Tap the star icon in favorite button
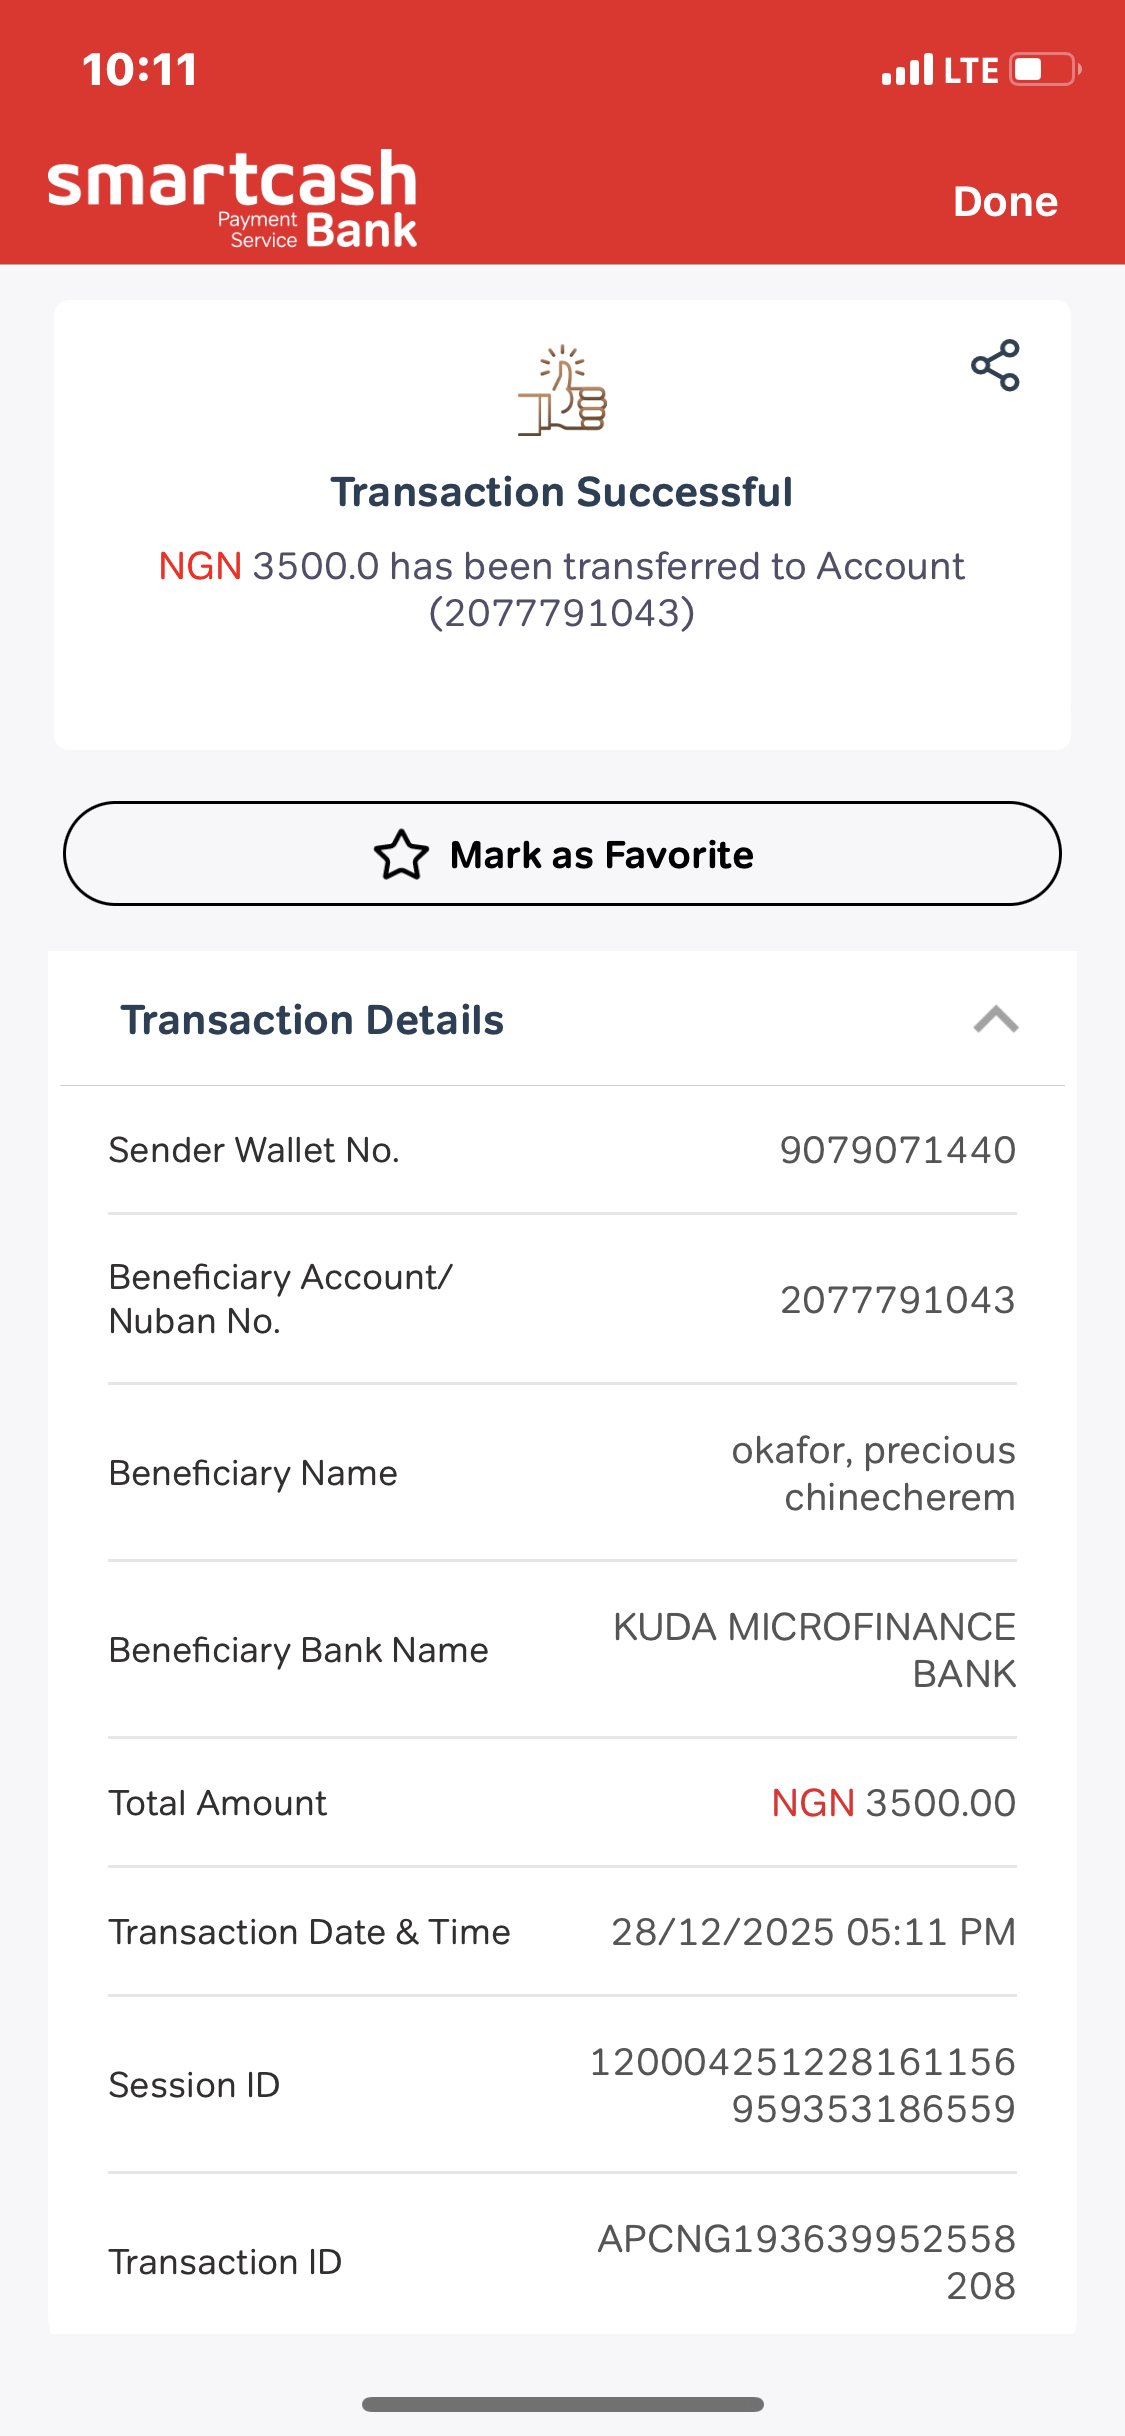The image size is (1125, 2436). (x=401, y=855)
